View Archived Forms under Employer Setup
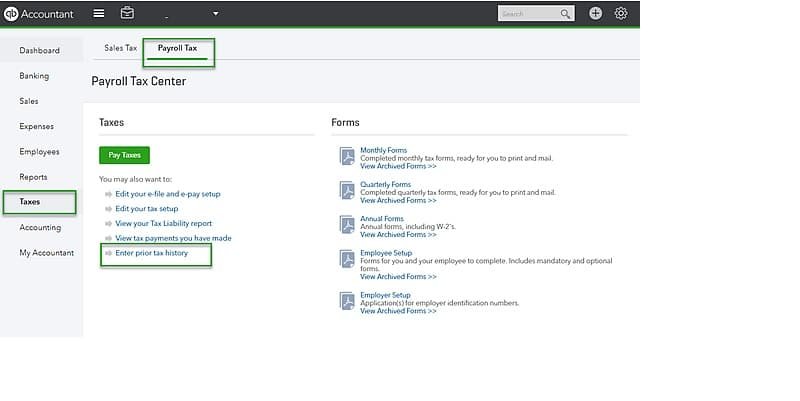Viewport: 800px width, 401px height. click(x=398, y=311)
